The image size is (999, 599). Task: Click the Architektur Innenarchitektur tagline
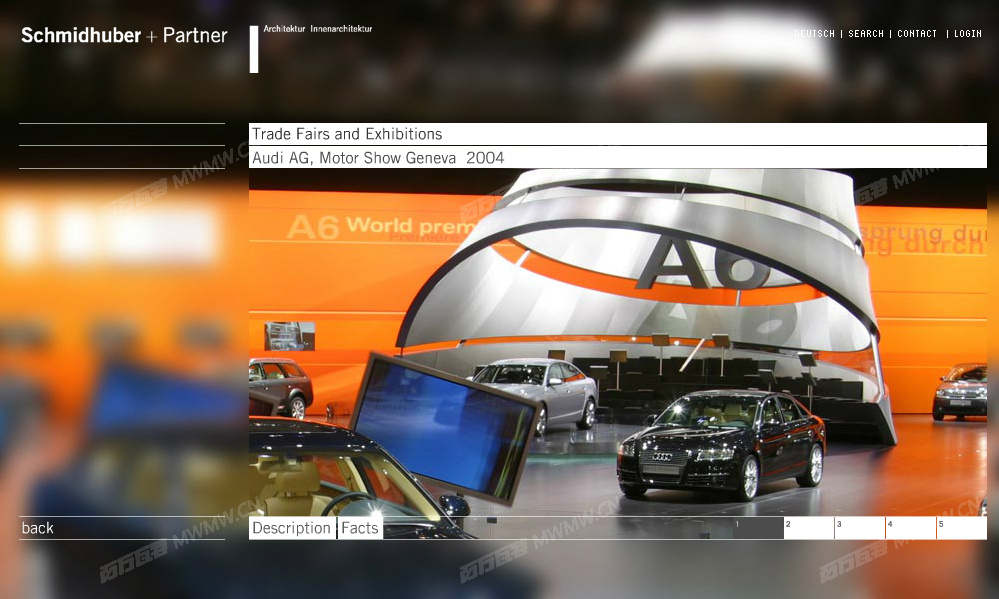click(318, 29)
